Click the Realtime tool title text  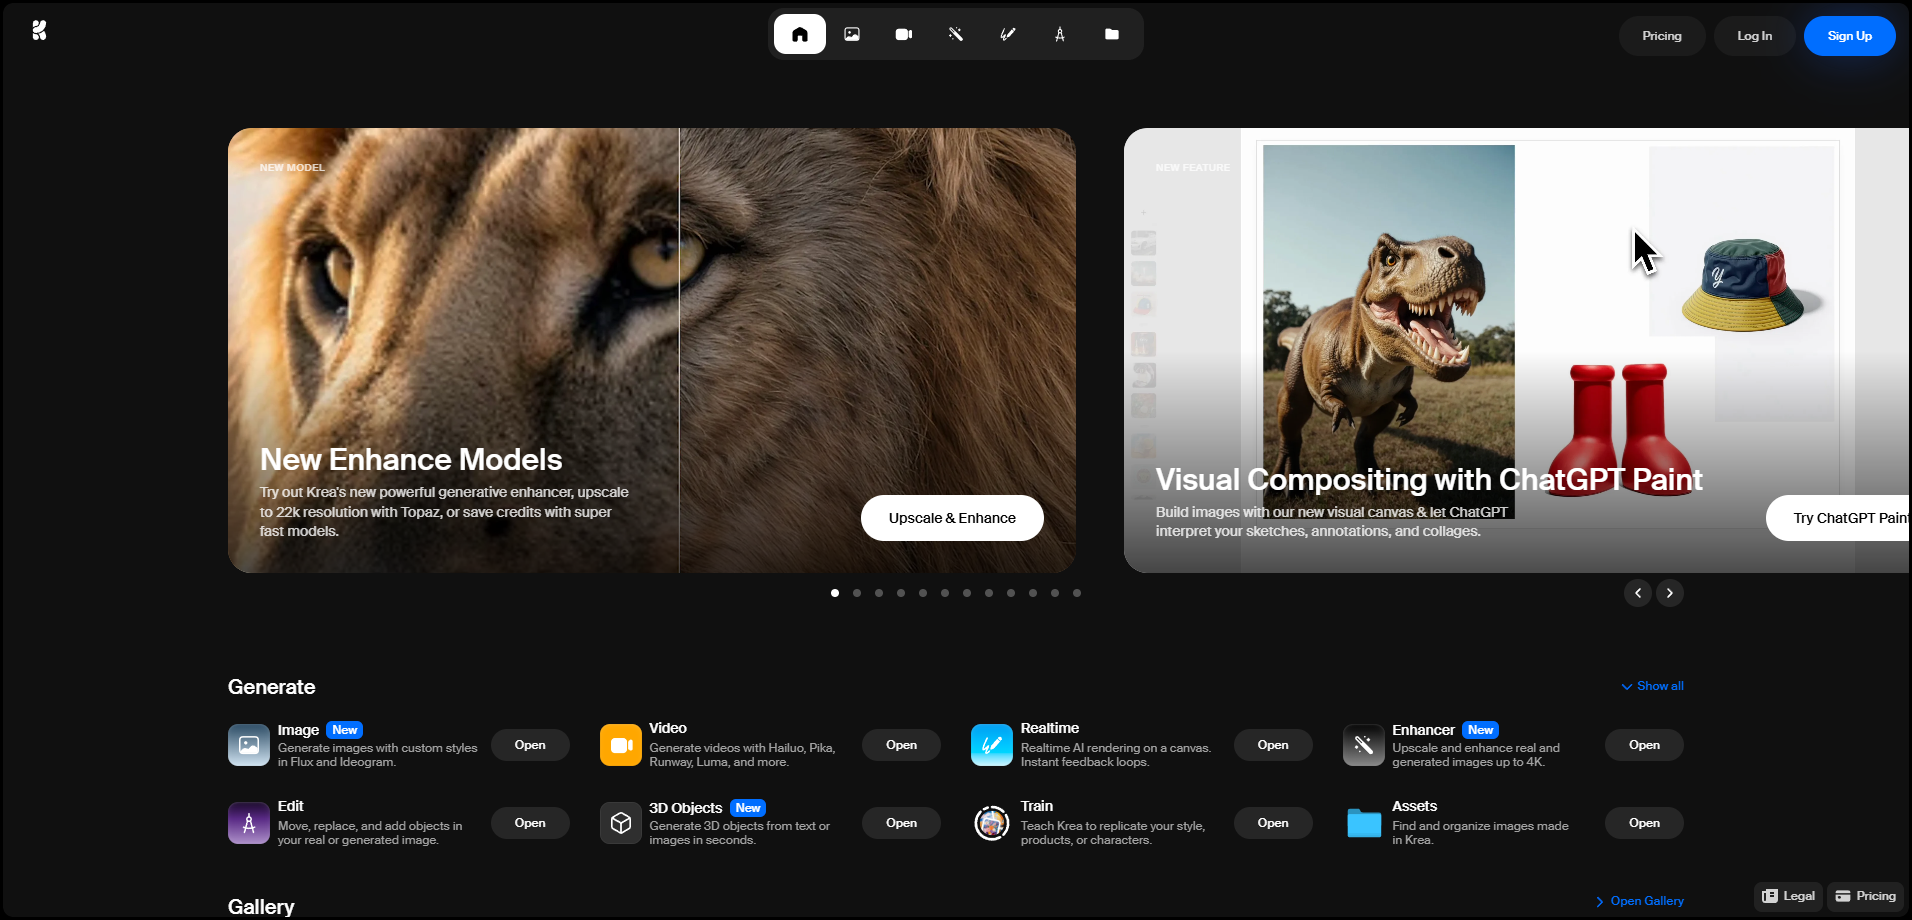1050,728
